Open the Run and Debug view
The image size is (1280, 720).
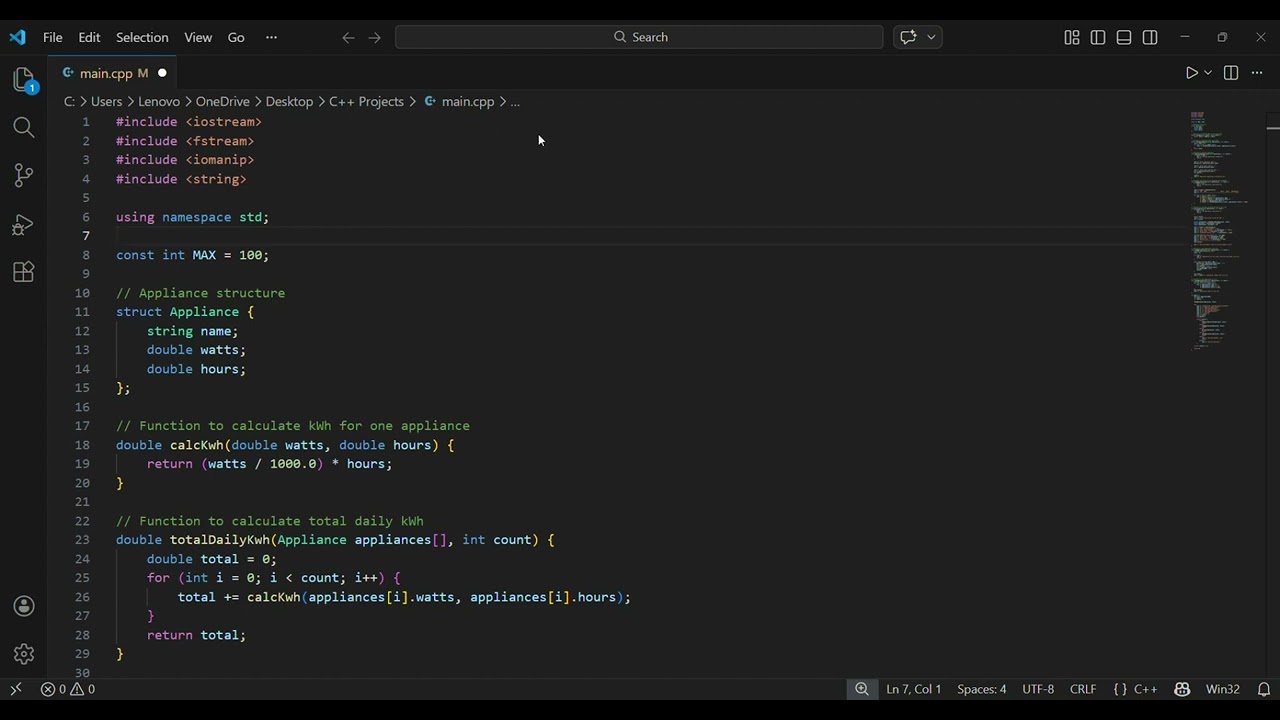pos(24,224)
